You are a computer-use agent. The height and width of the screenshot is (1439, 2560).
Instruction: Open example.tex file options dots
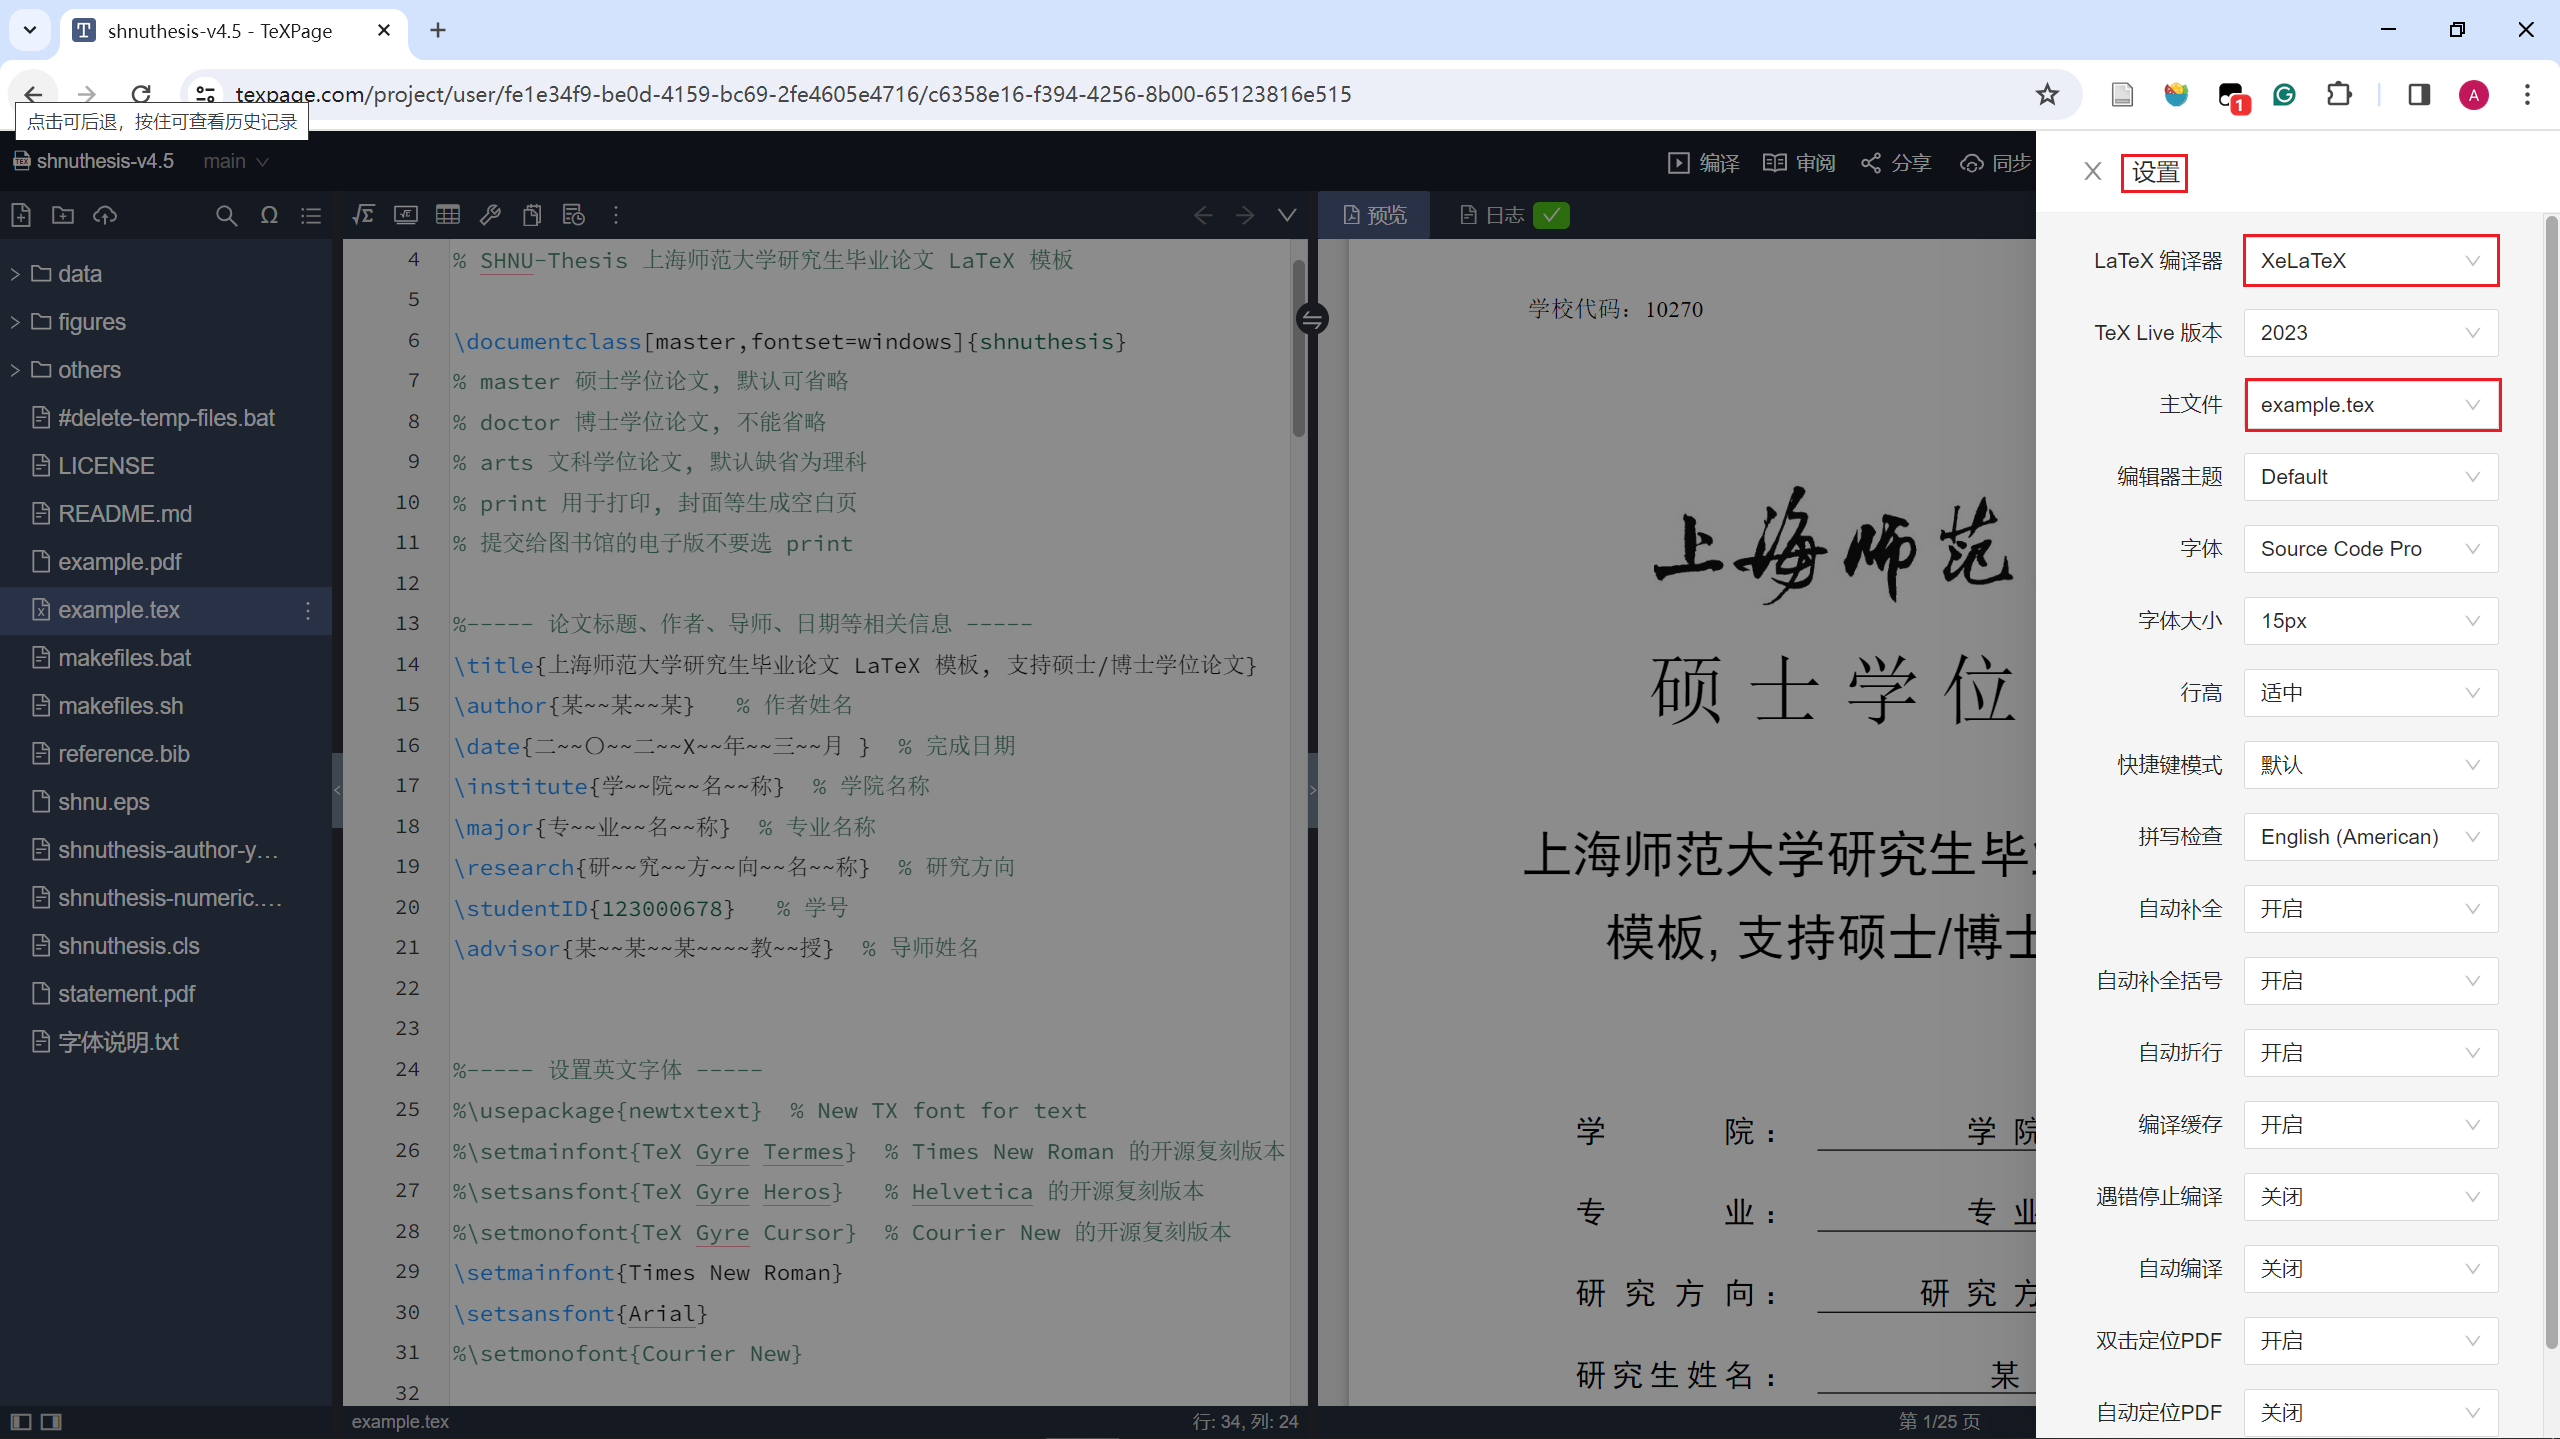click(x=308, y=610)
